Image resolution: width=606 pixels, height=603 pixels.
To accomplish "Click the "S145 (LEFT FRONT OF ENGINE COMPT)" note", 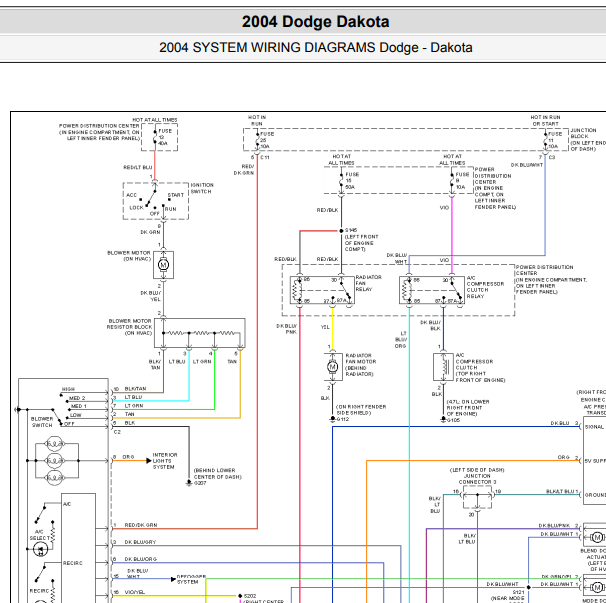I will (362, 240).
